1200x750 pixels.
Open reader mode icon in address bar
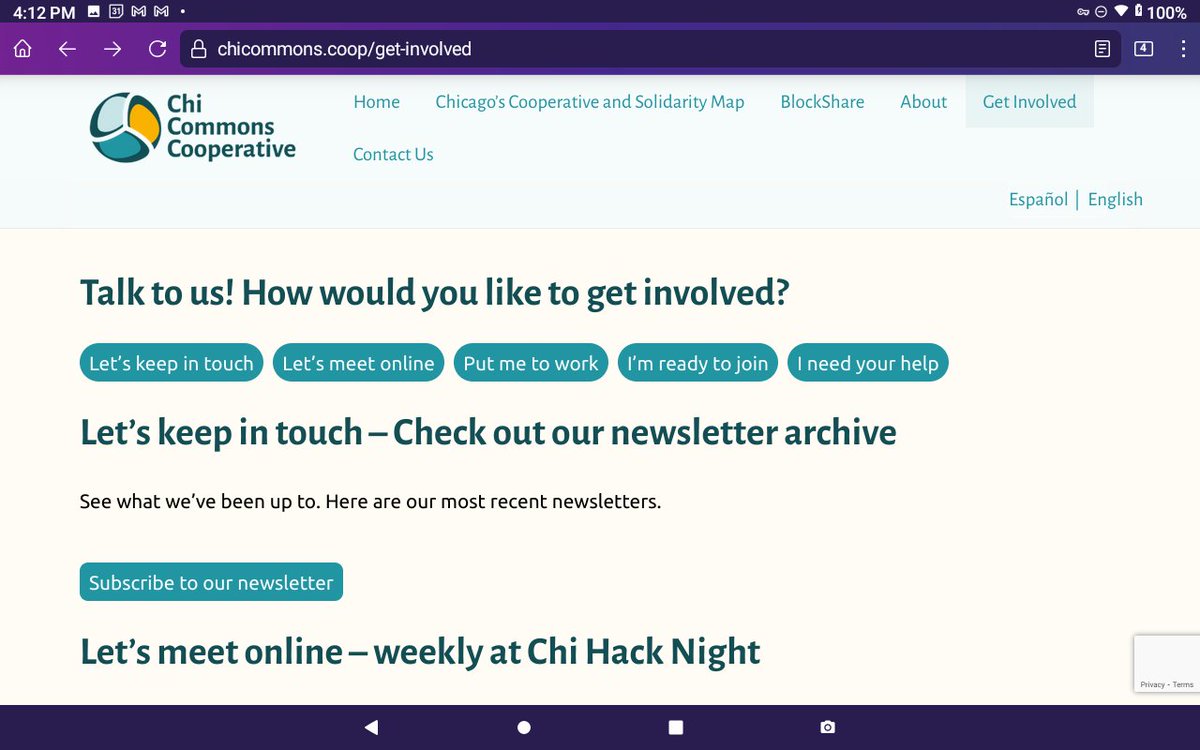[1102, 49]
